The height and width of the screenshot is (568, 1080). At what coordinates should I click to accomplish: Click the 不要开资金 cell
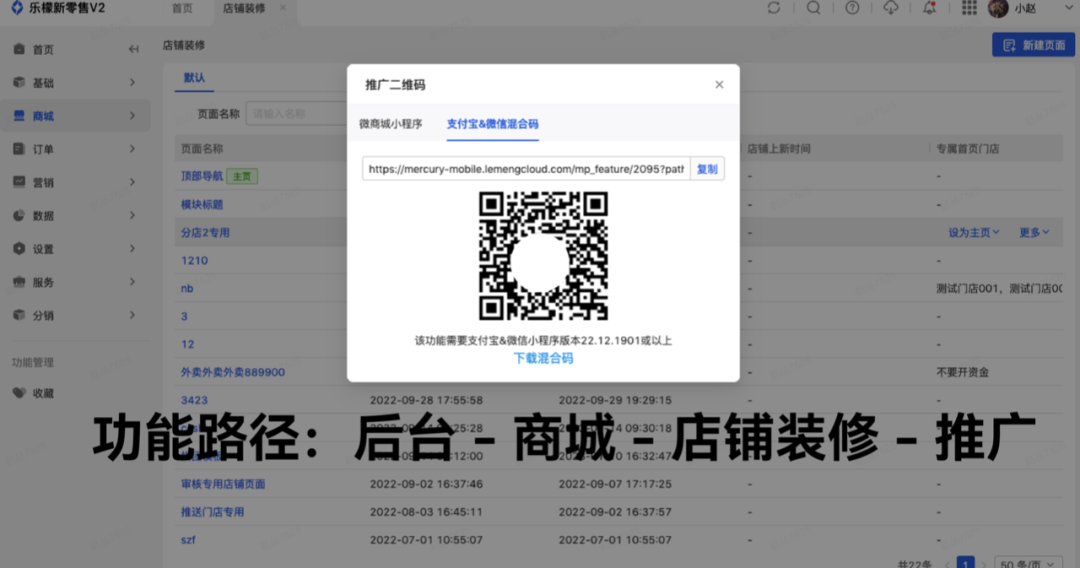962,372
